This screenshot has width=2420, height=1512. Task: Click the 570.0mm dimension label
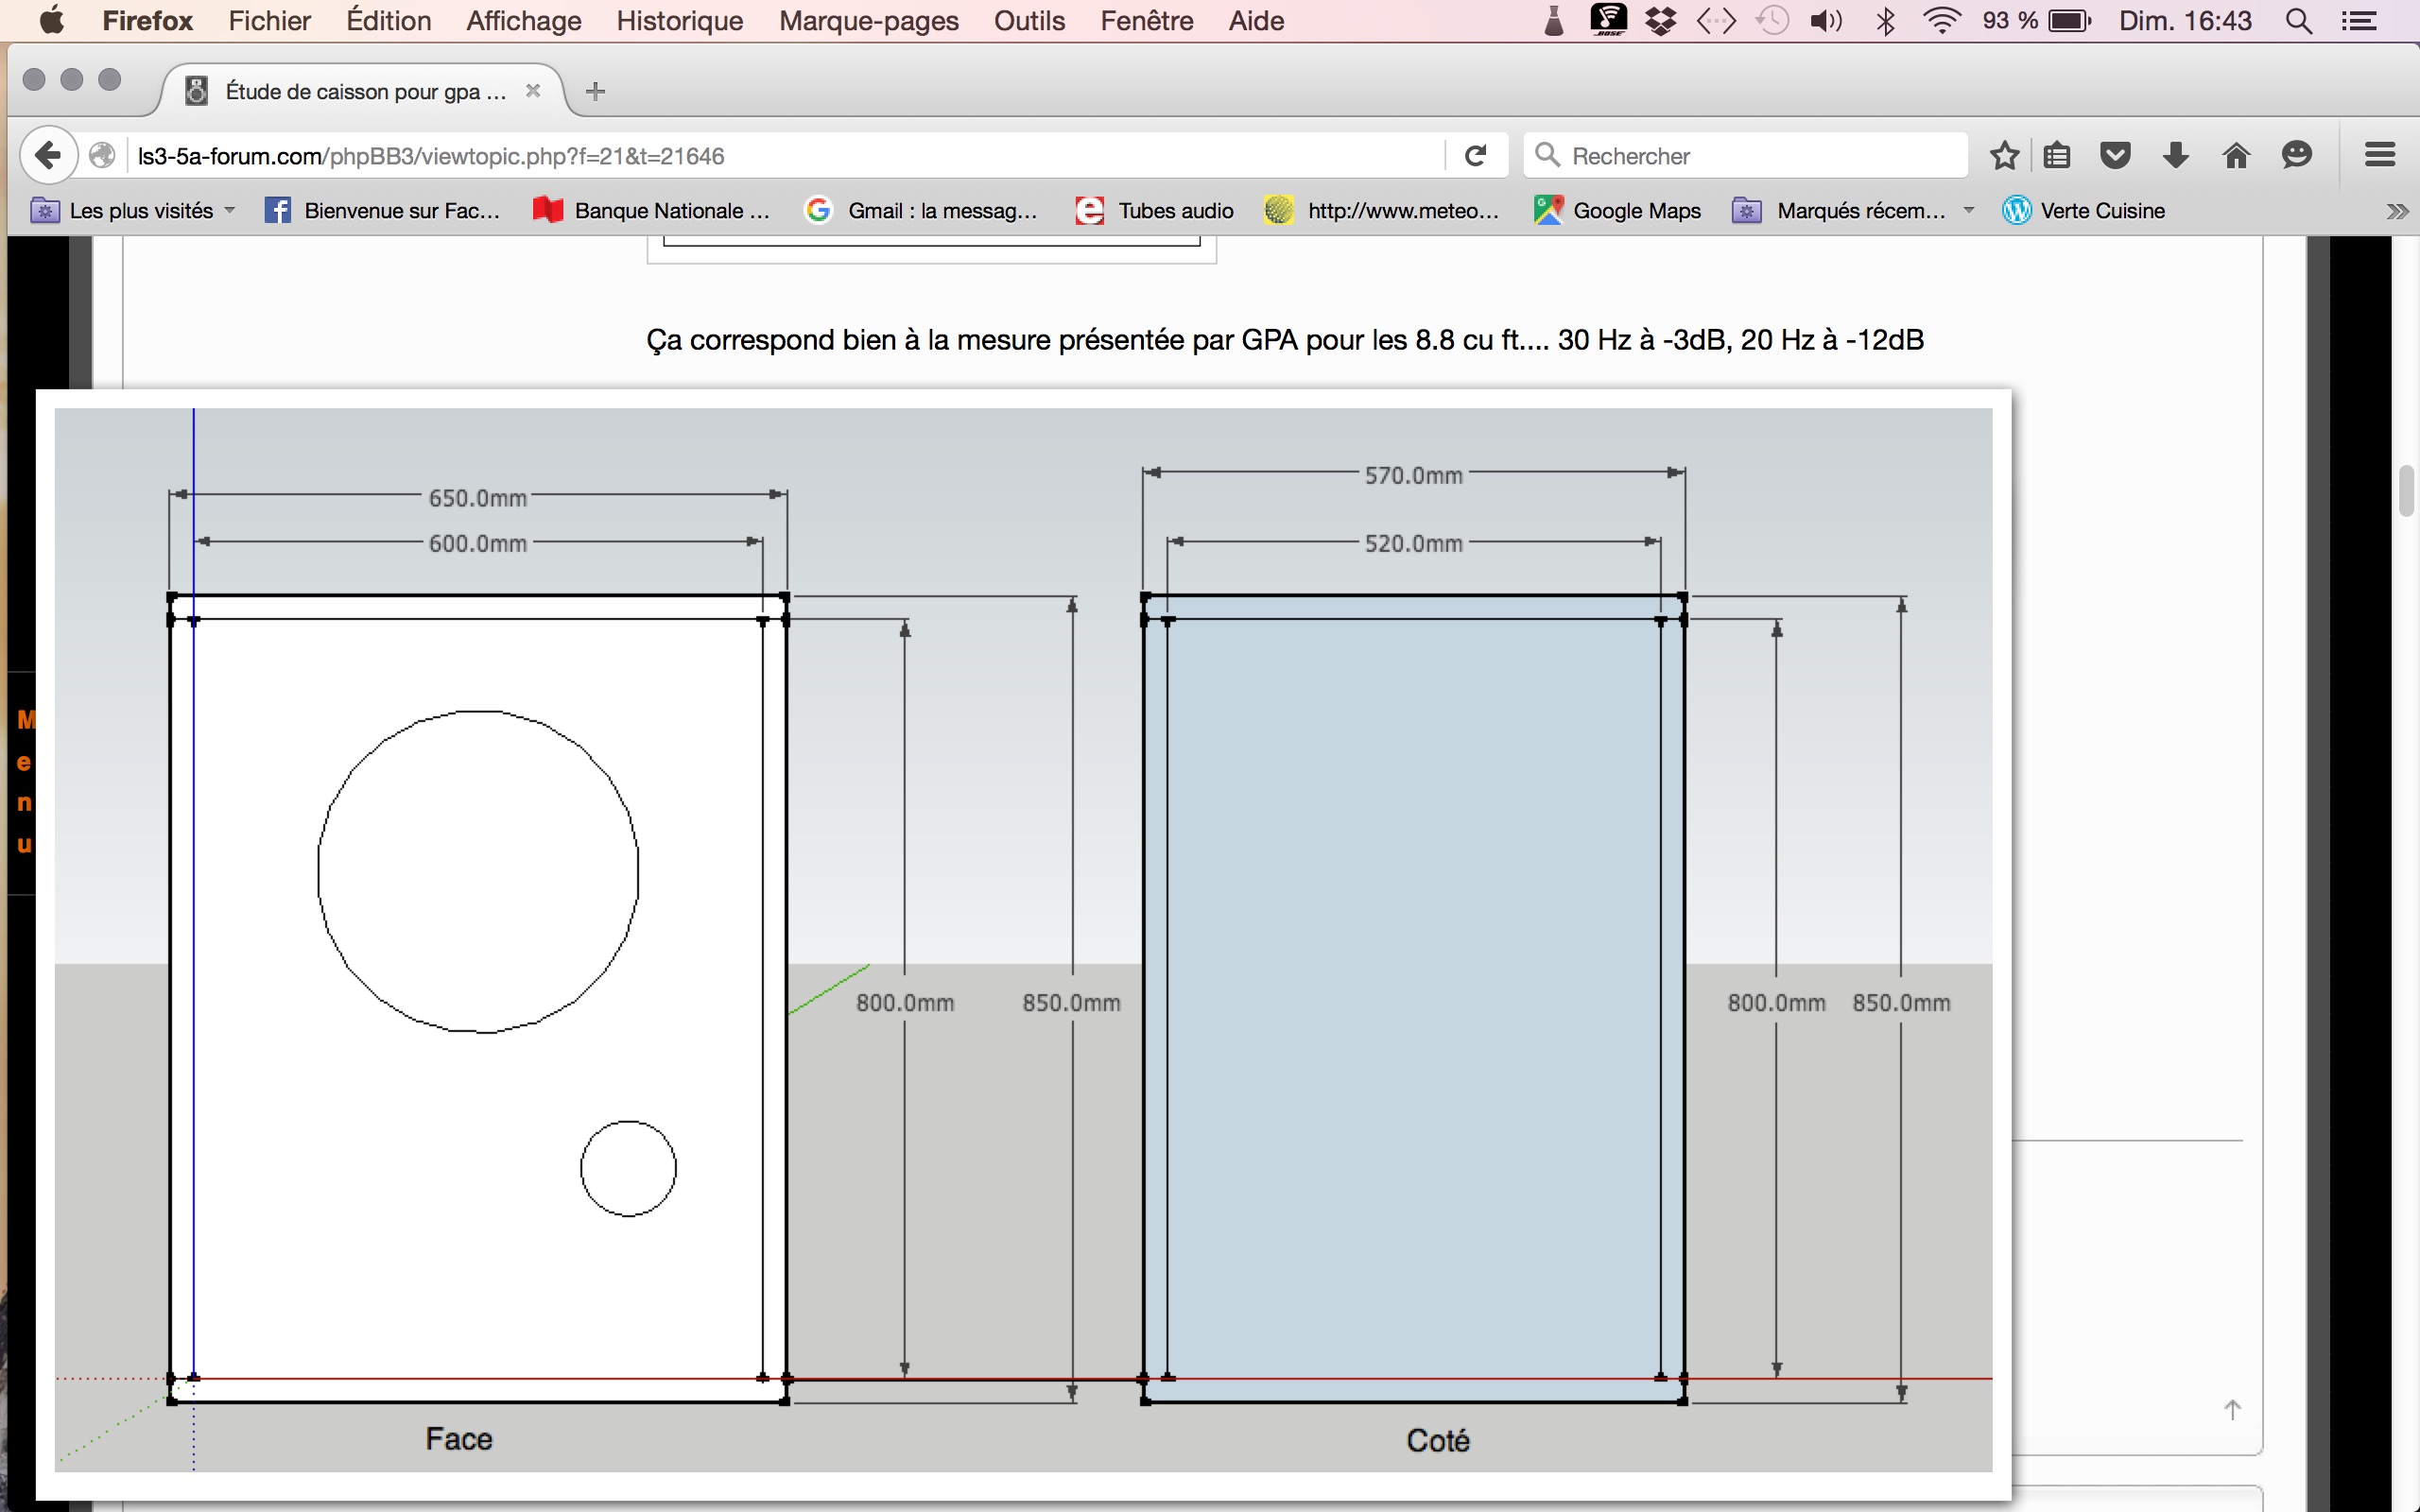tap(1413, 475)
